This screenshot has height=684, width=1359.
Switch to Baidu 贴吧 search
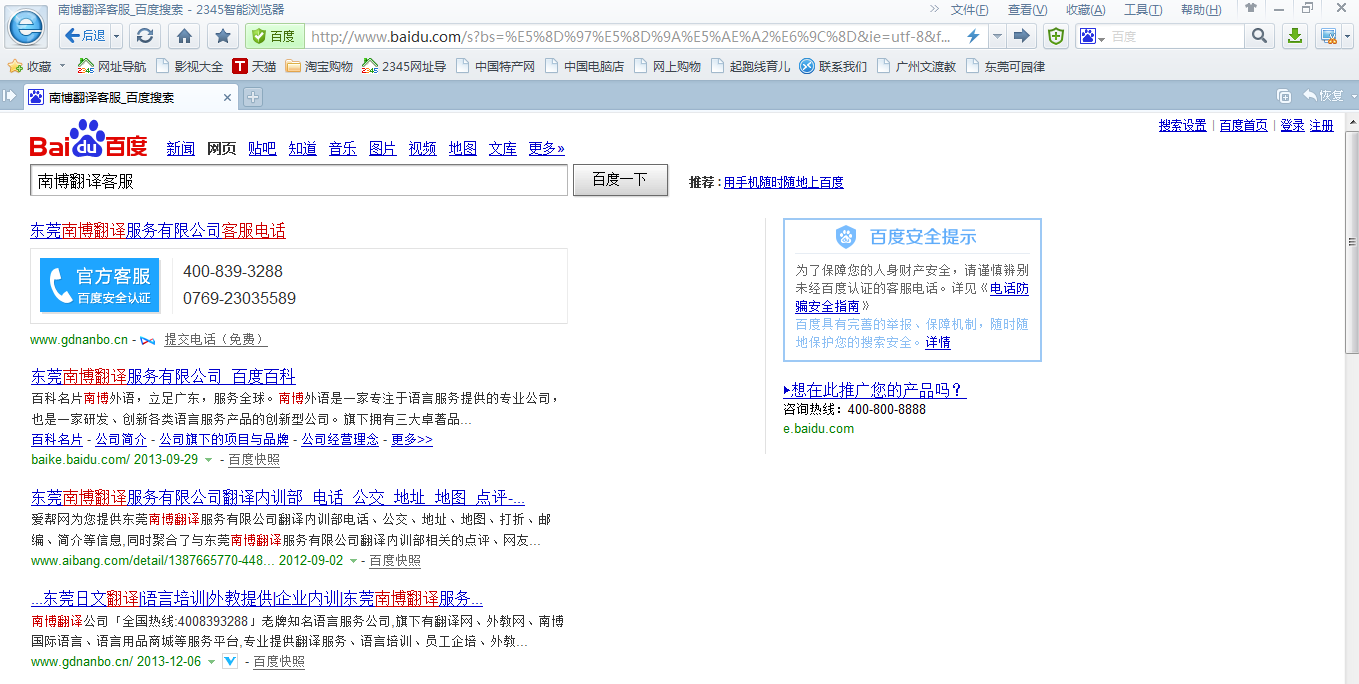pyautogui.click(x=262, y=148)
